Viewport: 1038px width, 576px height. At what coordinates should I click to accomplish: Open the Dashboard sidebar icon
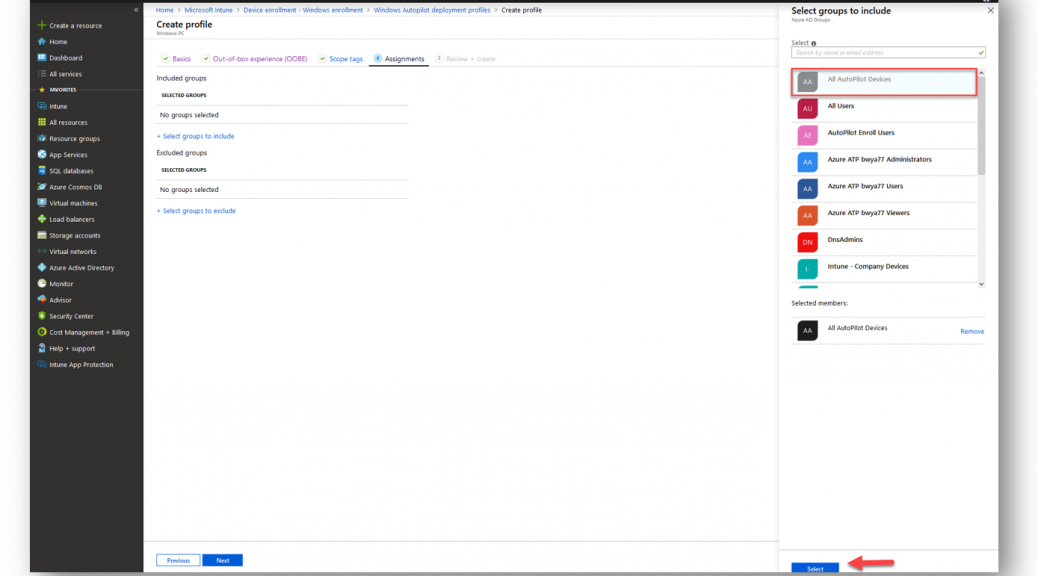click(42, 58)
